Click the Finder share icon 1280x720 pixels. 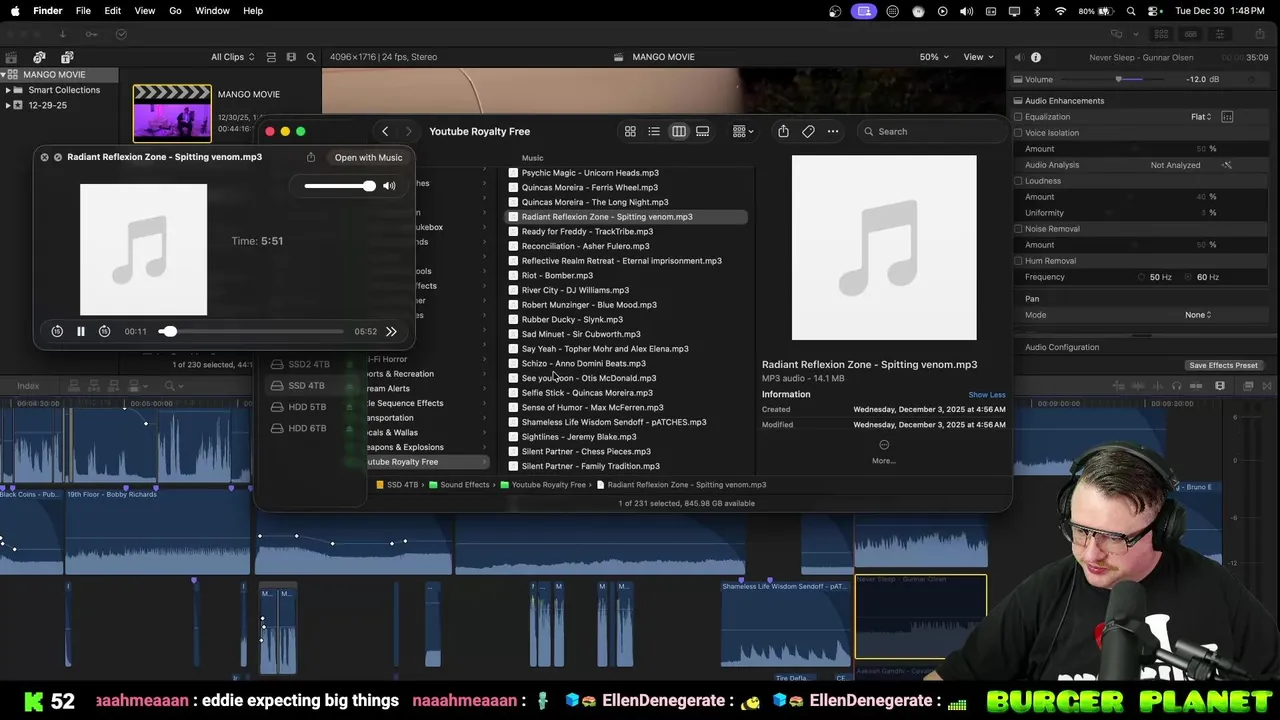tap(783, 131)
